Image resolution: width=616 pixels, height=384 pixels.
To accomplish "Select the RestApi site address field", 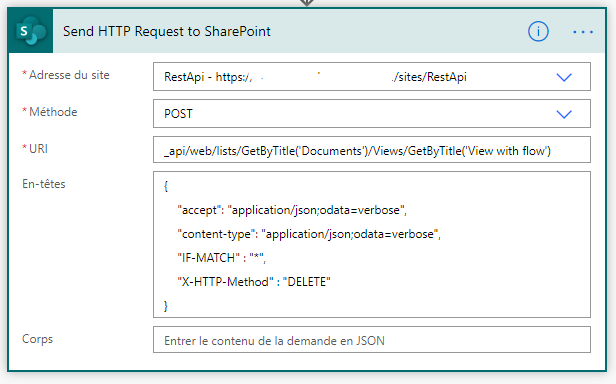I will 372,77.
